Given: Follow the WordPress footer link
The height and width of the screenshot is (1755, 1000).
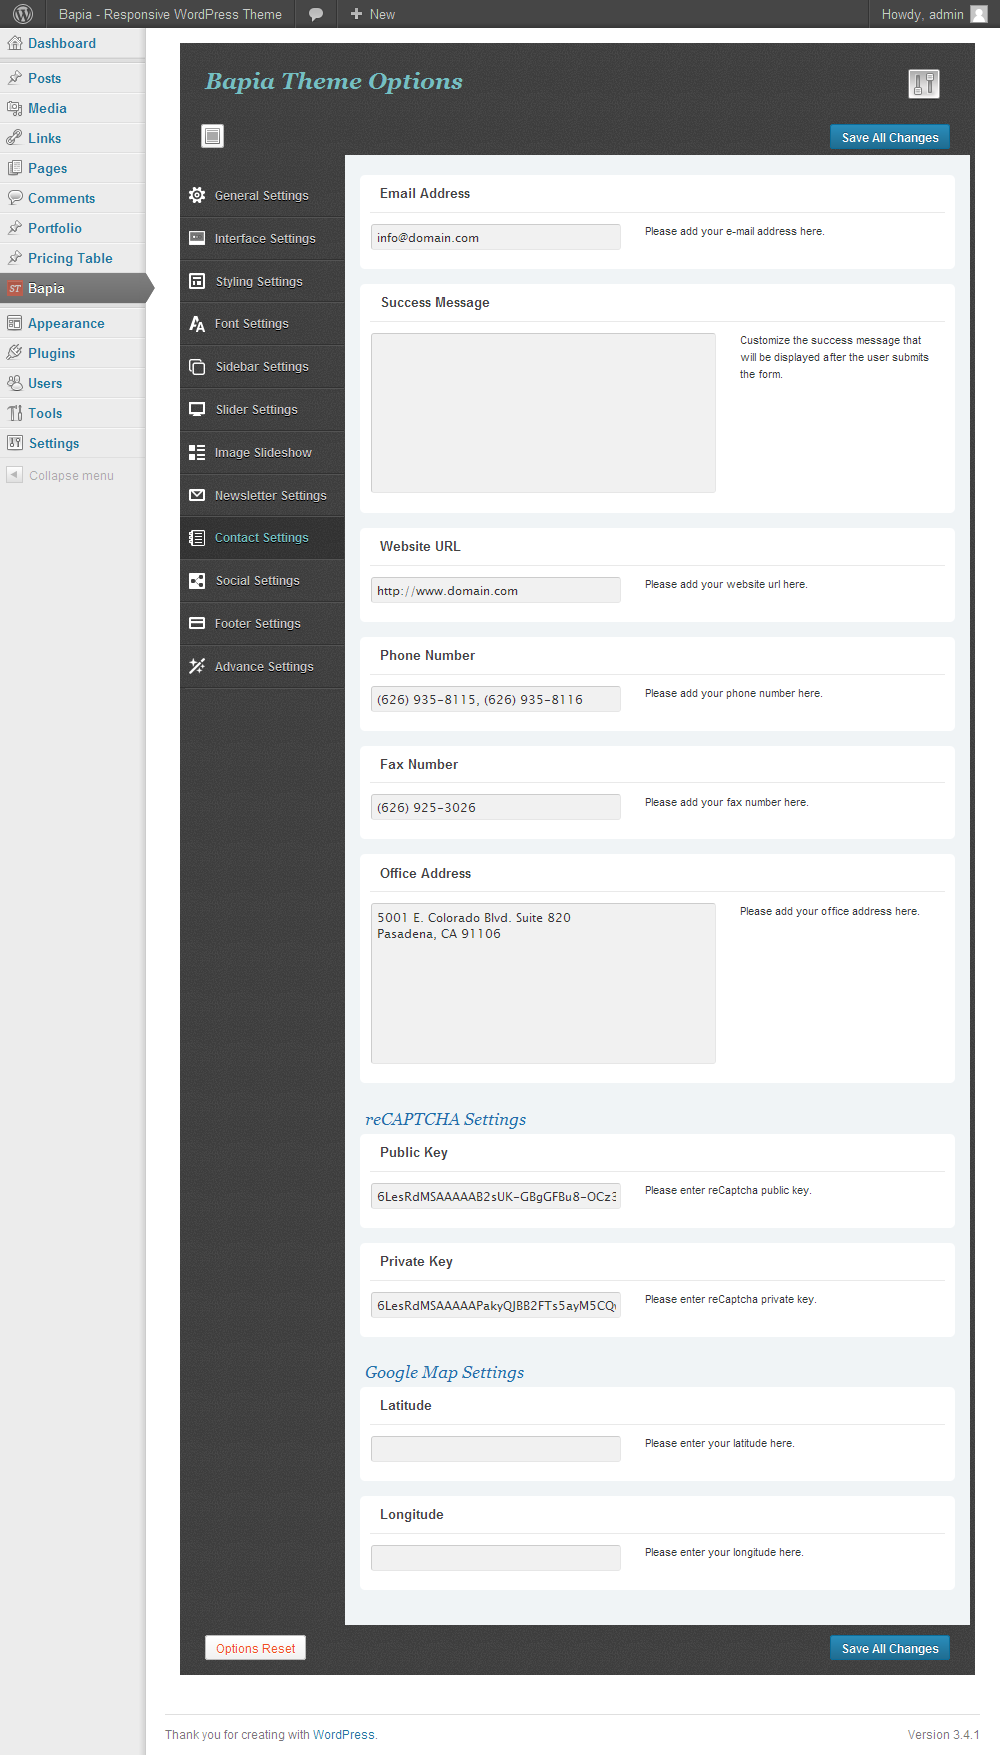Looking at the screenshot, I should click(x=343, y=1735).
